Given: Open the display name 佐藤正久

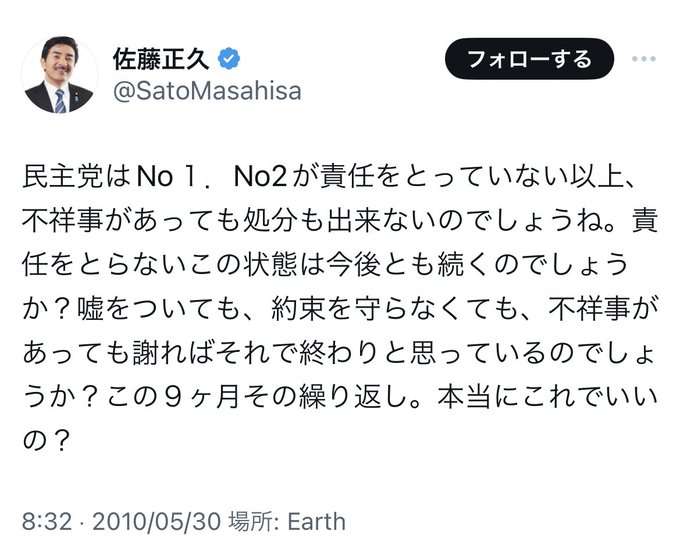Looking at the screenshot, I should 161,59.
